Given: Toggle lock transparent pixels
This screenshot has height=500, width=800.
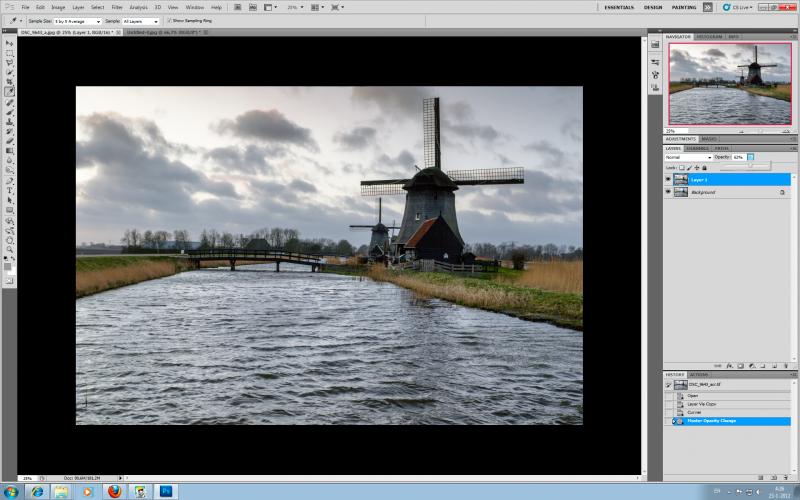Looking at the screenshot, I should tap(682, 168).
